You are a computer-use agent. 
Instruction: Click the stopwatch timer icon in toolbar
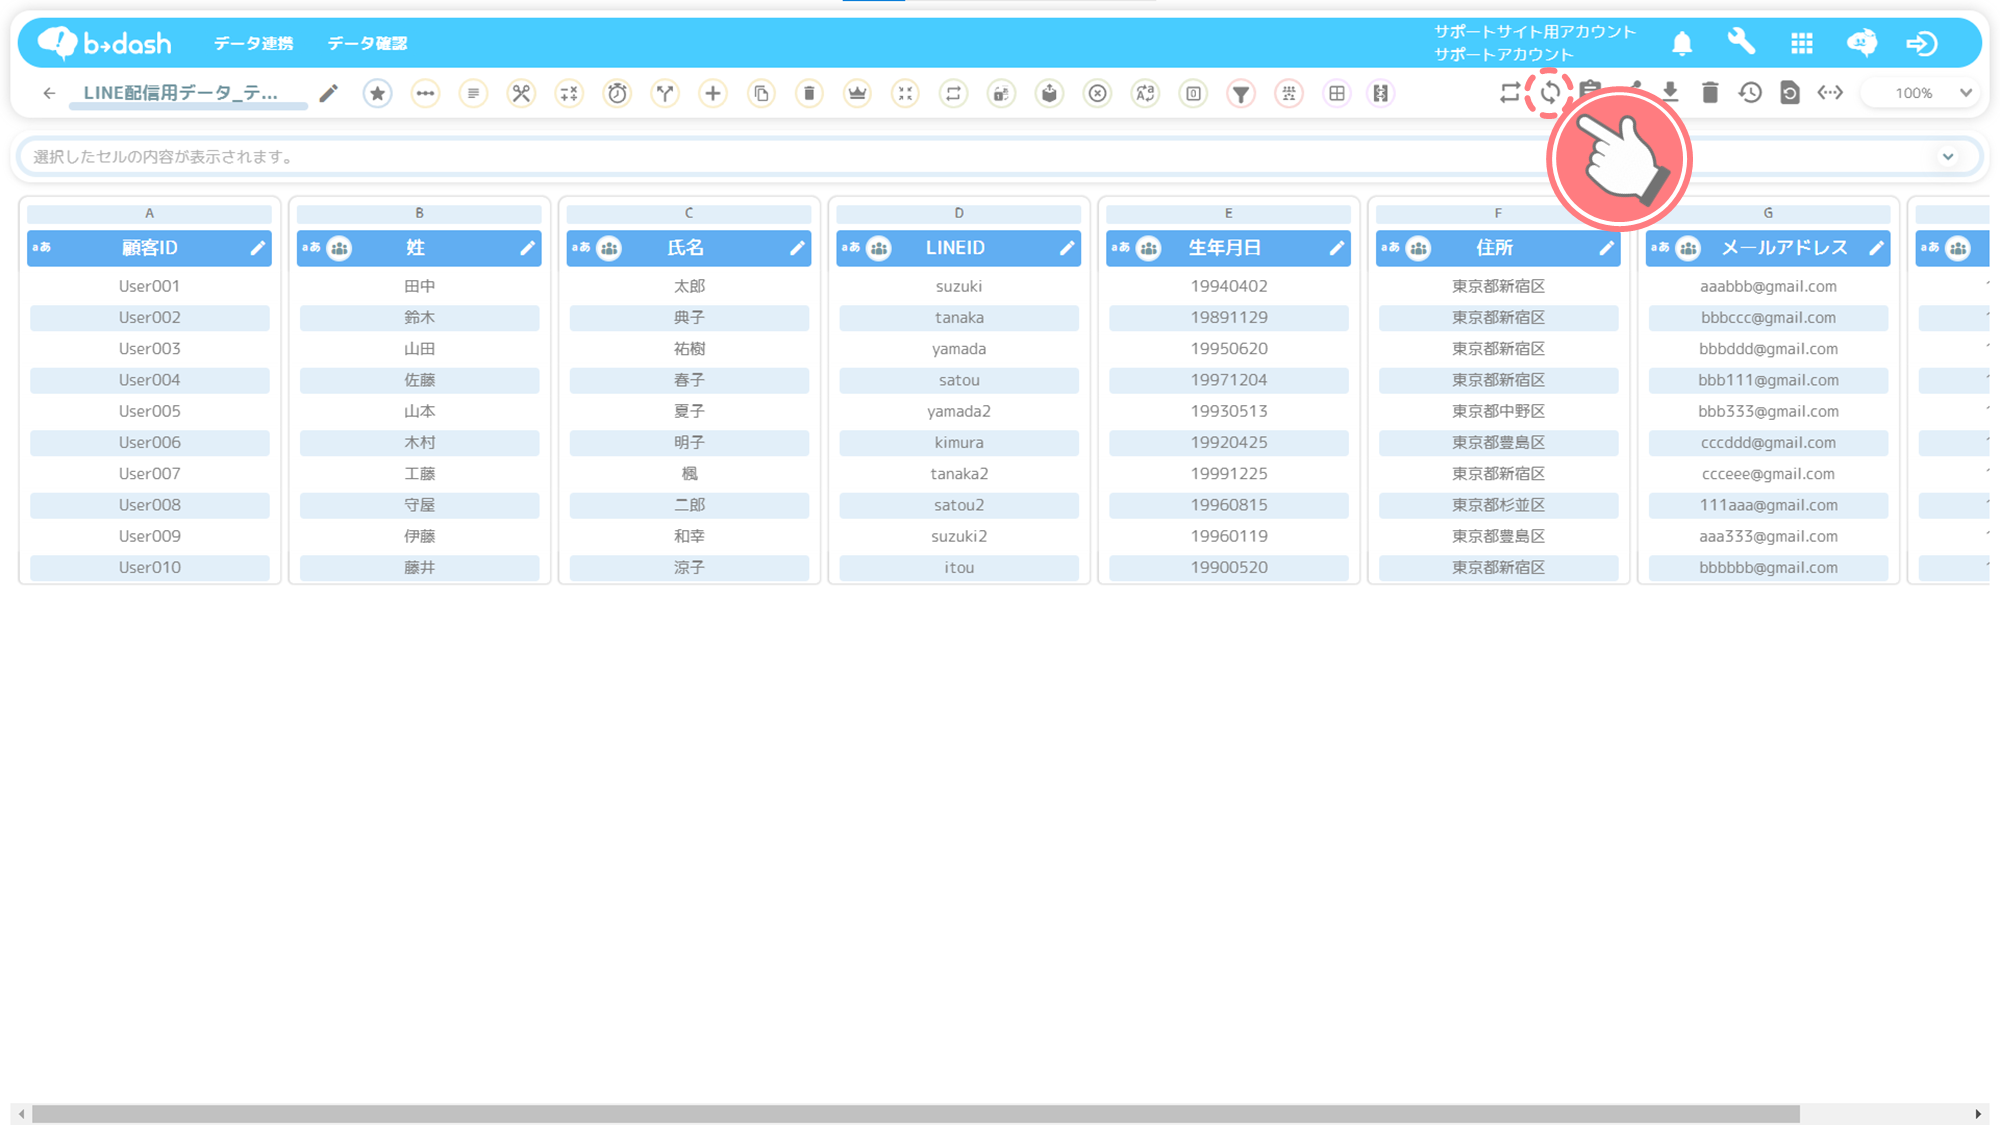(x=617, y=93)
